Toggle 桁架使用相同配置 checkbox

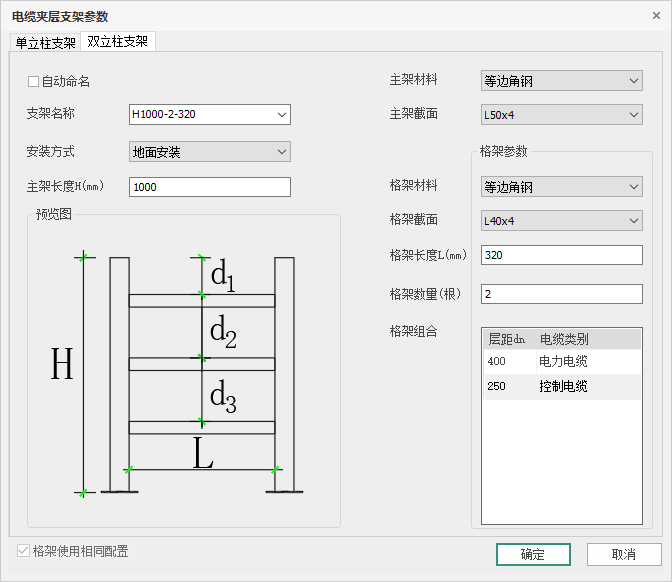pos(24,551)
